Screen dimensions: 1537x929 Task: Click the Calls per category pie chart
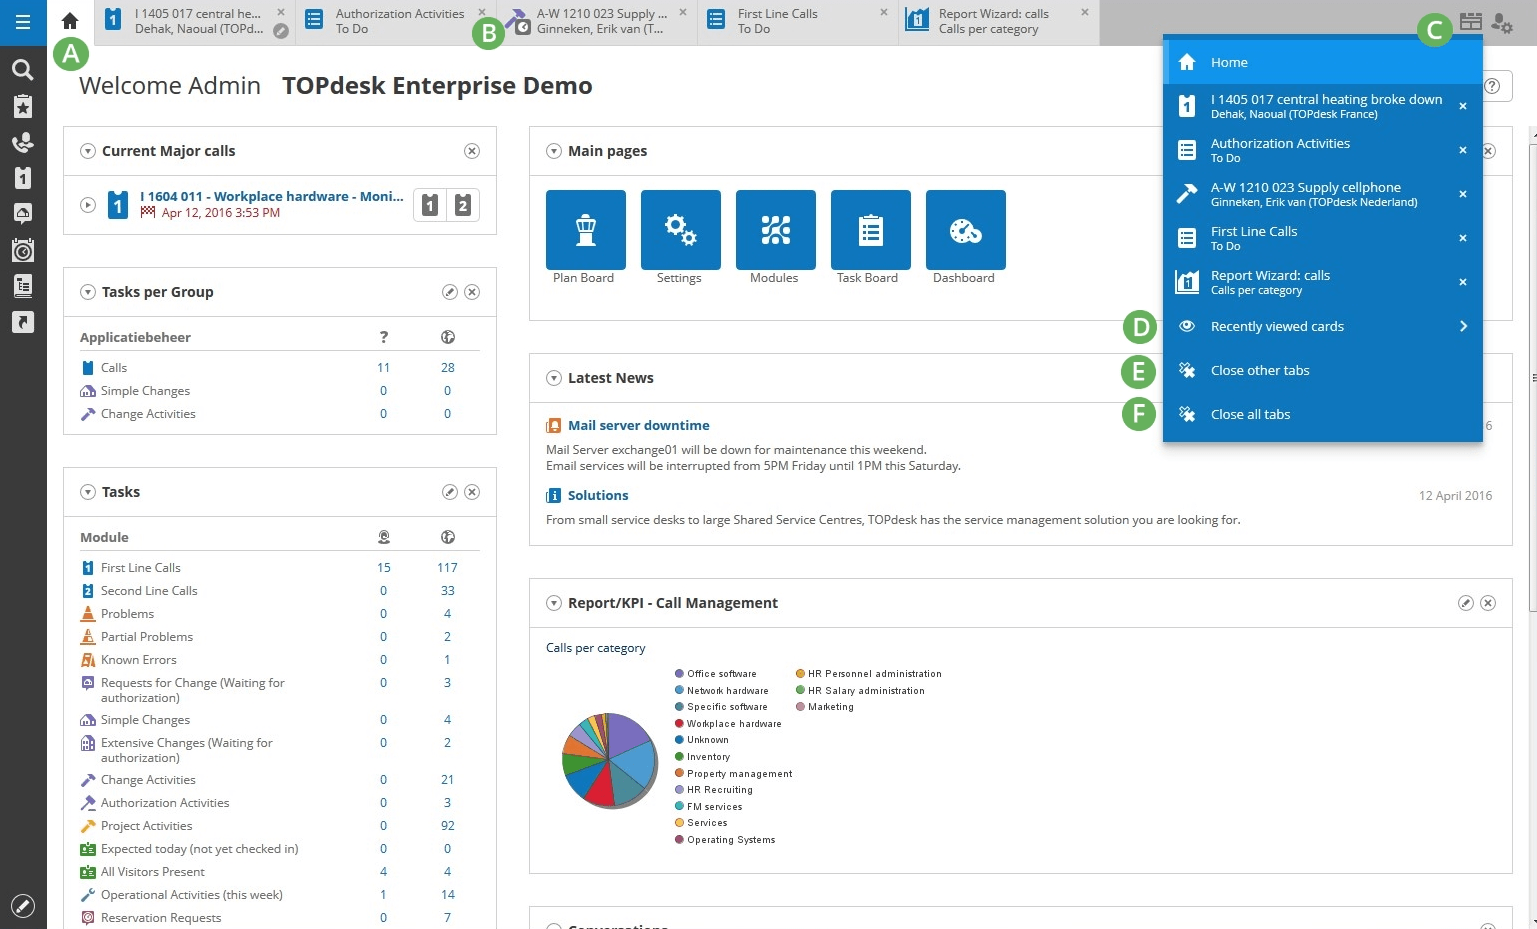(609, 760)
